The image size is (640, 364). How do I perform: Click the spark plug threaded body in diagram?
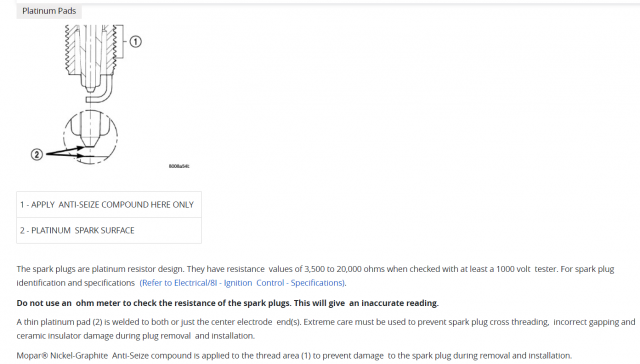click(91, 50)
